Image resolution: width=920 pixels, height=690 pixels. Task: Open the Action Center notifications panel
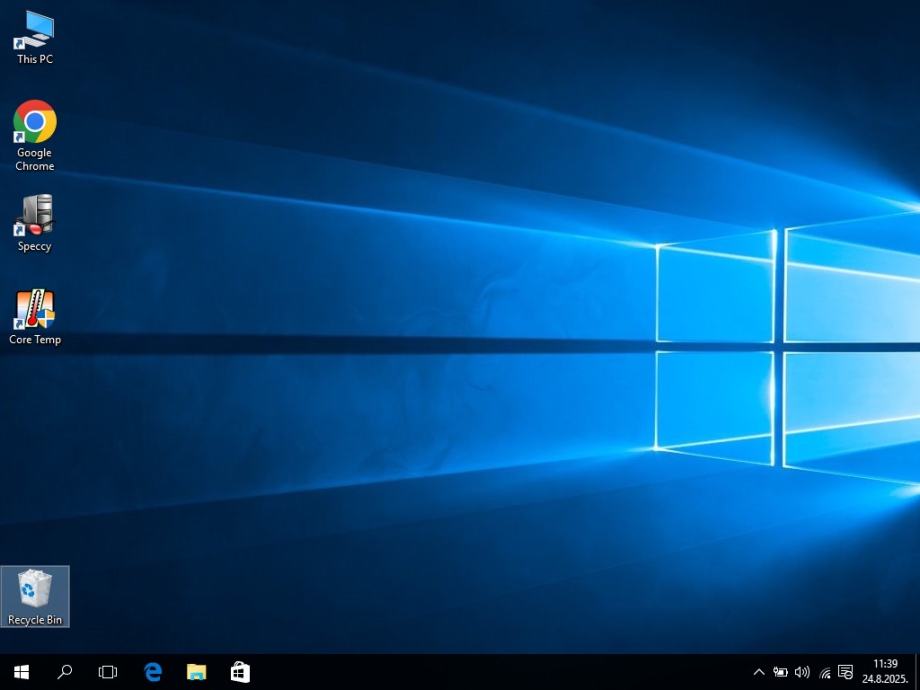[846, 672]
